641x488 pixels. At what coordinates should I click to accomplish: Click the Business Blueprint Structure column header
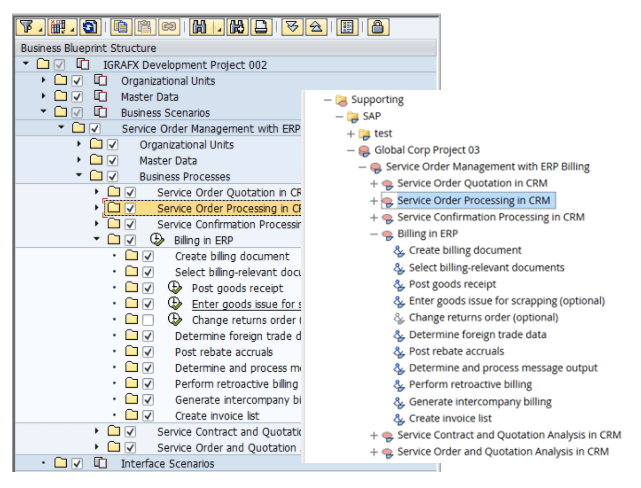click(226, 48)
